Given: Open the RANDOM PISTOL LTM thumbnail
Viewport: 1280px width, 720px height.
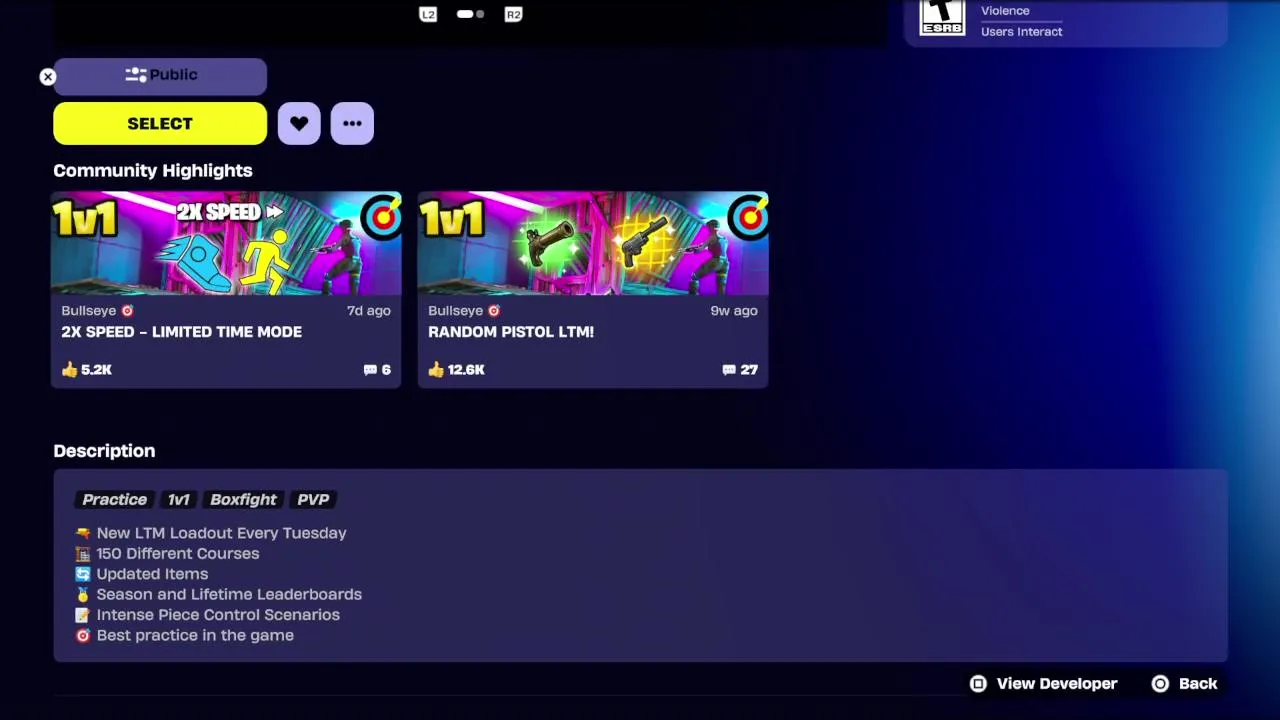Looking at the screenshot, I should coord(593,243).
